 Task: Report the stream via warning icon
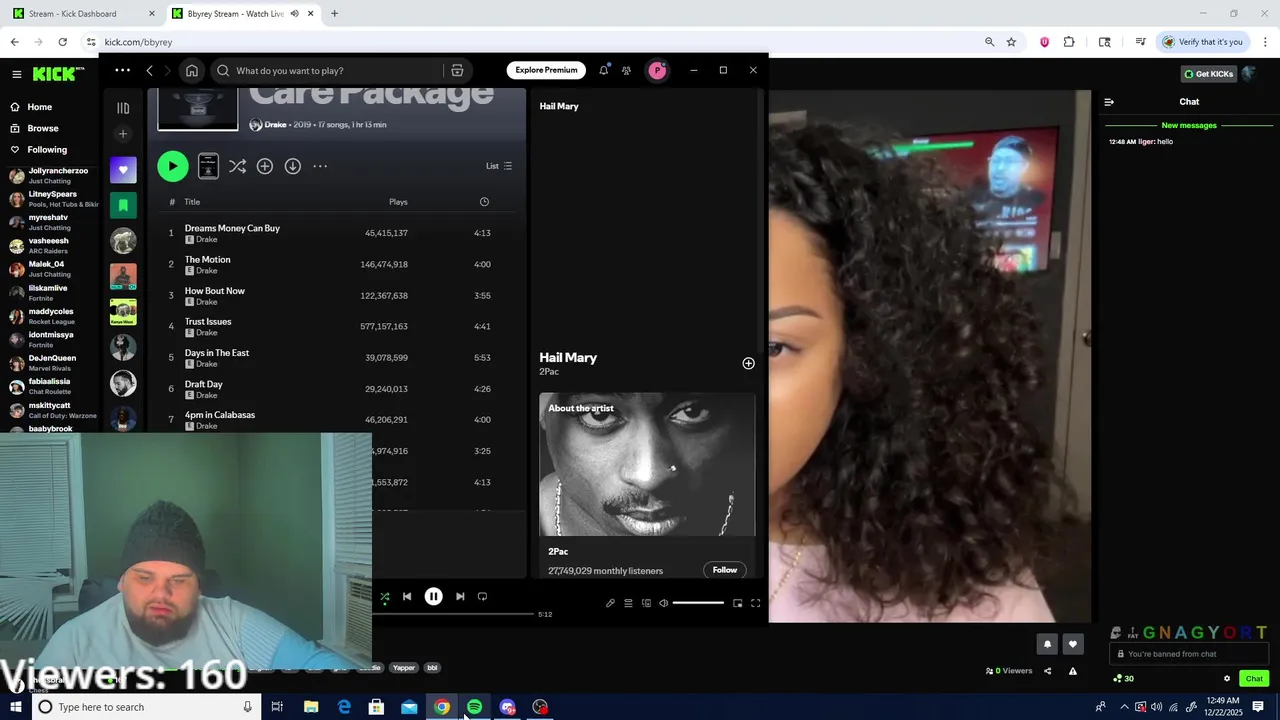1073,671
